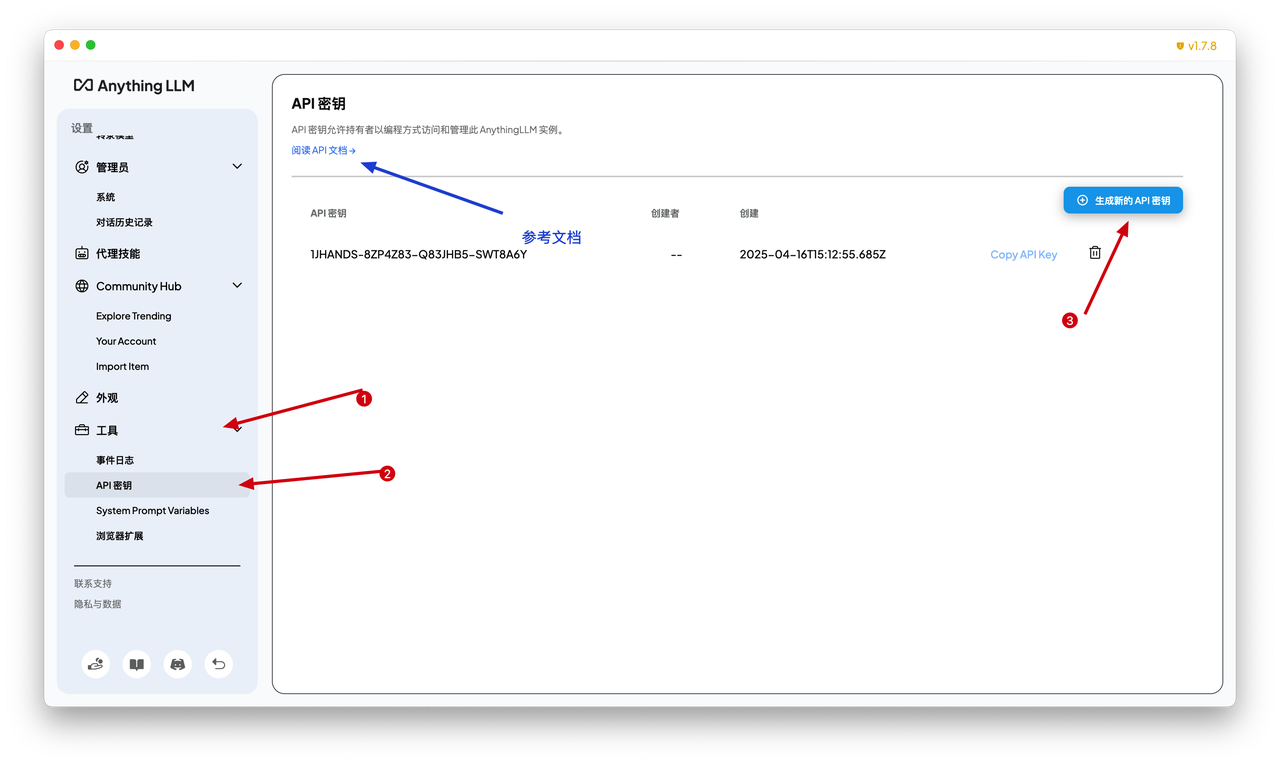
Task: Click the back arrow icon in sidebar footer
Action: pos(219,664)
